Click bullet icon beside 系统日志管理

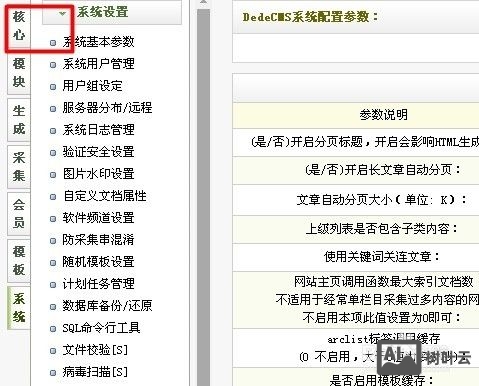(x=53, y=131)
